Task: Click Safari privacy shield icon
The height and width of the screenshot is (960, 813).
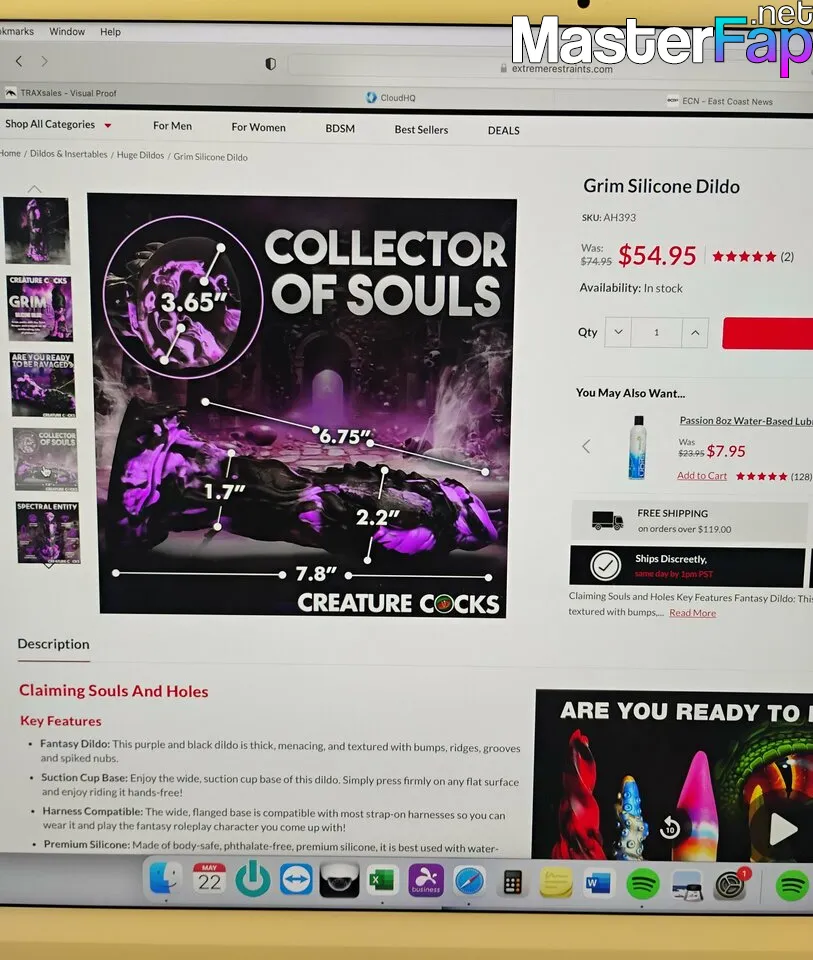Action: 271,64
